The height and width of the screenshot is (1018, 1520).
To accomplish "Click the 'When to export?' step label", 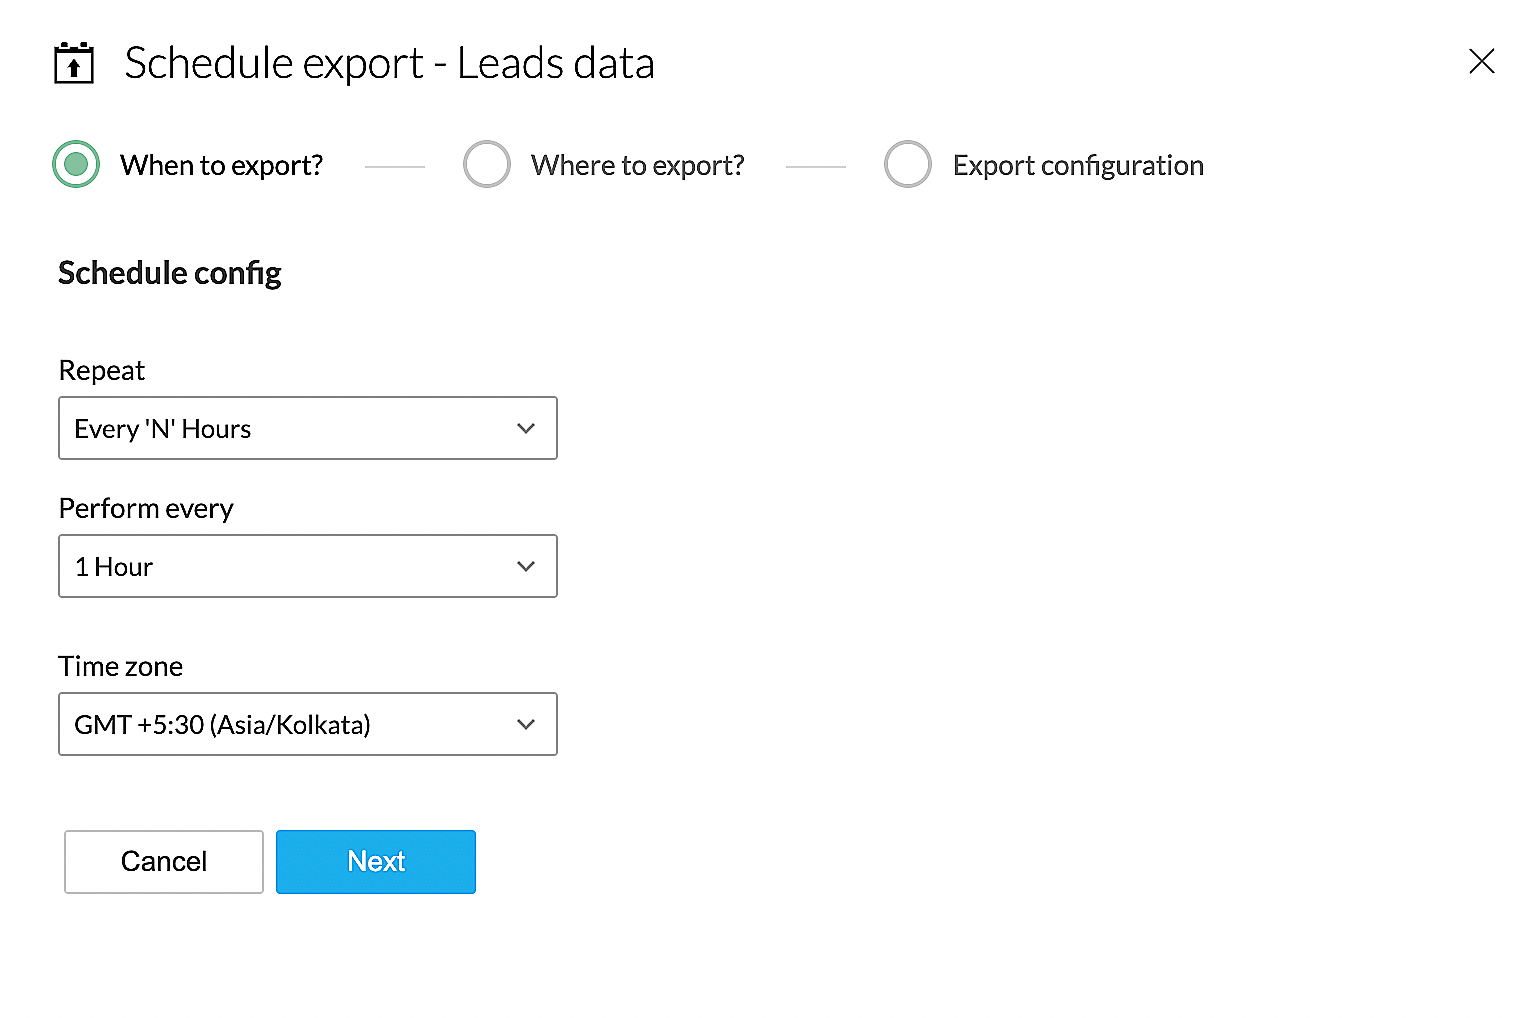I will tap(221, 165).
